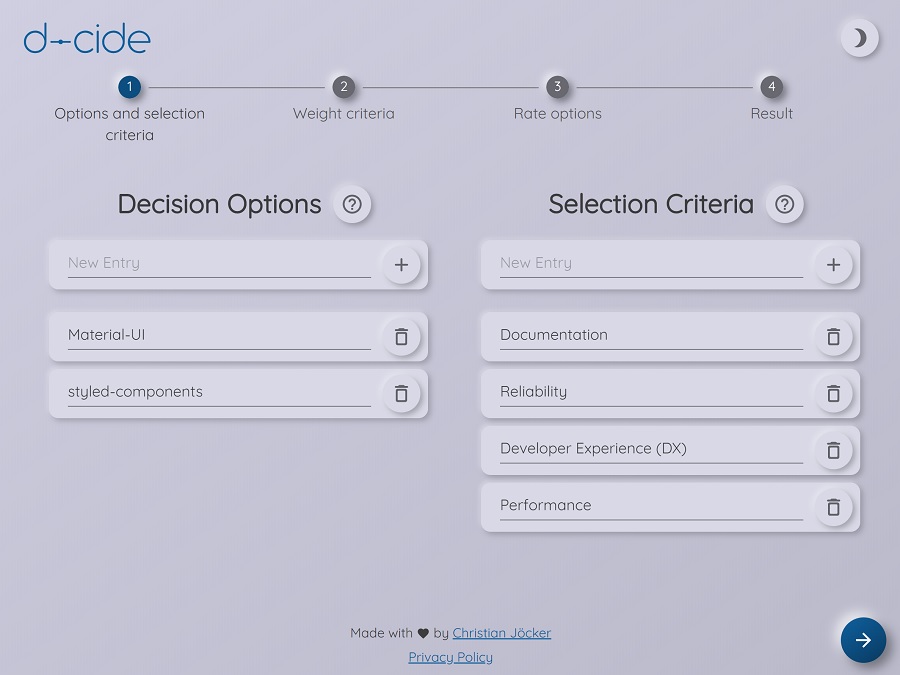The width and height of the screenshot is (900, 675).
Task: Click the Decision Options New Entry field
Action: click(x=218, y=263)
